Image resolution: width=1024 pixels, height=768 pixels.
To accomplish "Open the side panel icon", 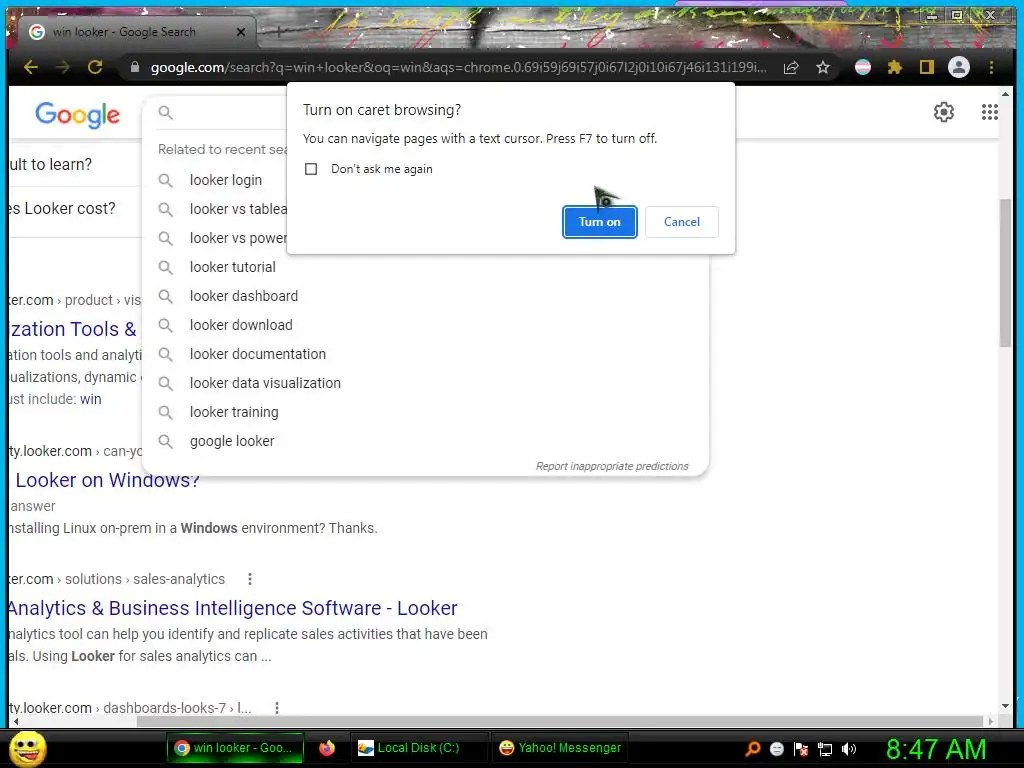I will click(927, 67).
